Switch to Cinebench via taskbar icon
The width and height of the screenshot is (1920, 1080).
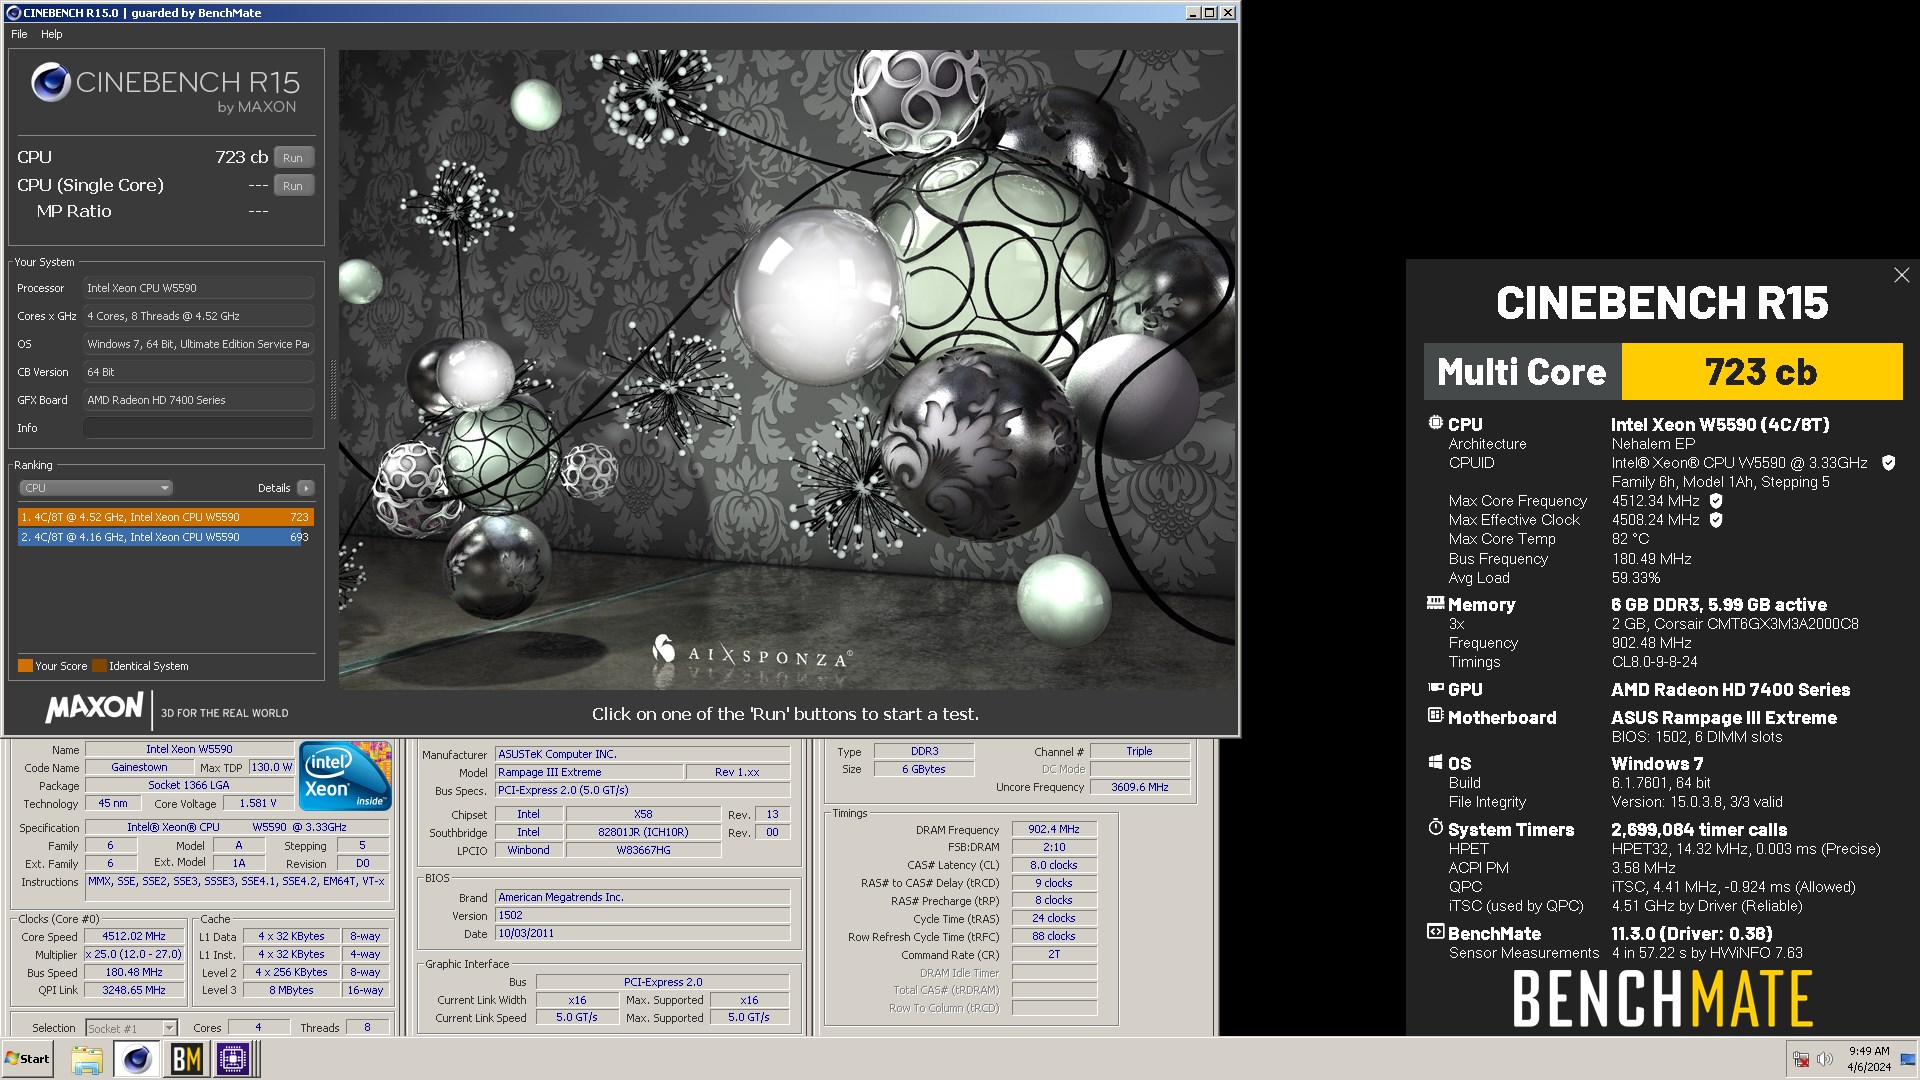[x=137, y=1059]
